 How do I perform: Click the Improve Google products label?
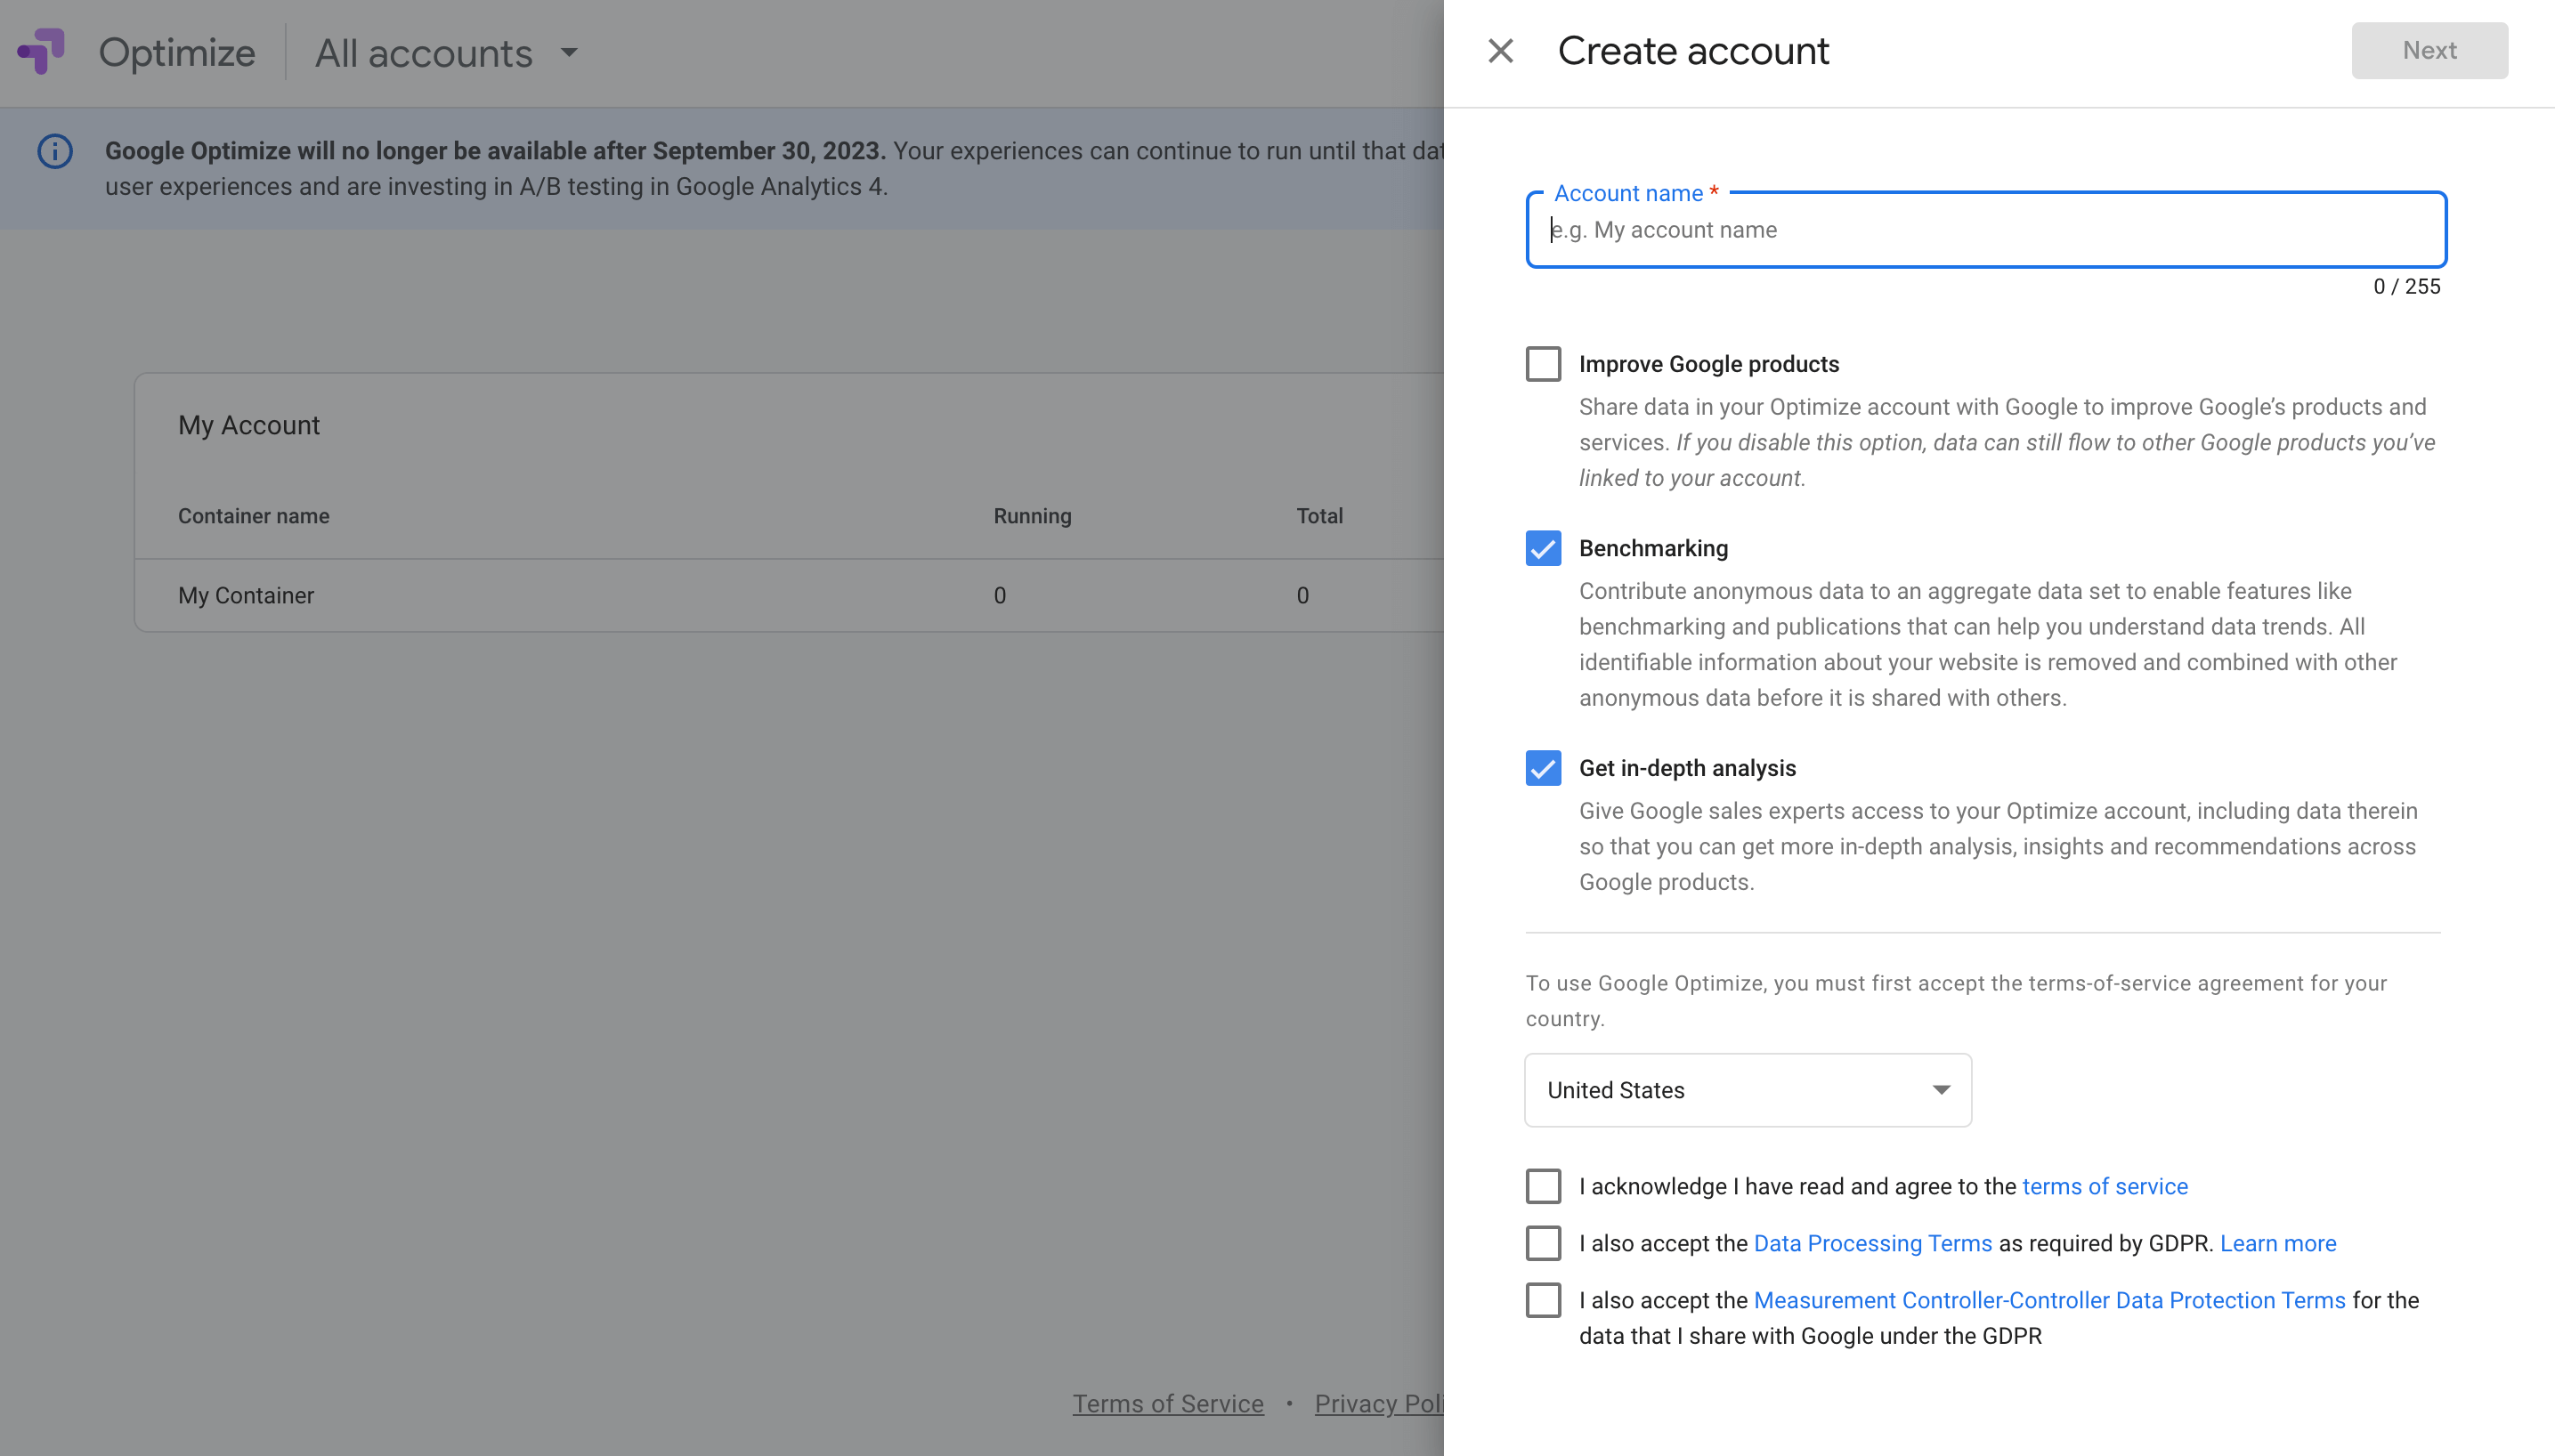tap(1709, 364)
